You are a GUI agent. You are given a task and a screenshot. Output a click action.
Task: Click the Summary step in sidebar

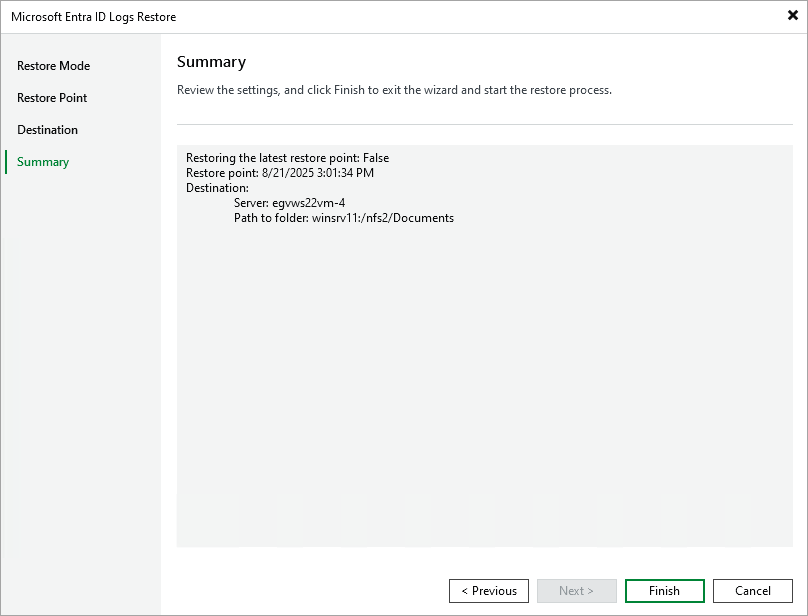[x=42, y=161]
